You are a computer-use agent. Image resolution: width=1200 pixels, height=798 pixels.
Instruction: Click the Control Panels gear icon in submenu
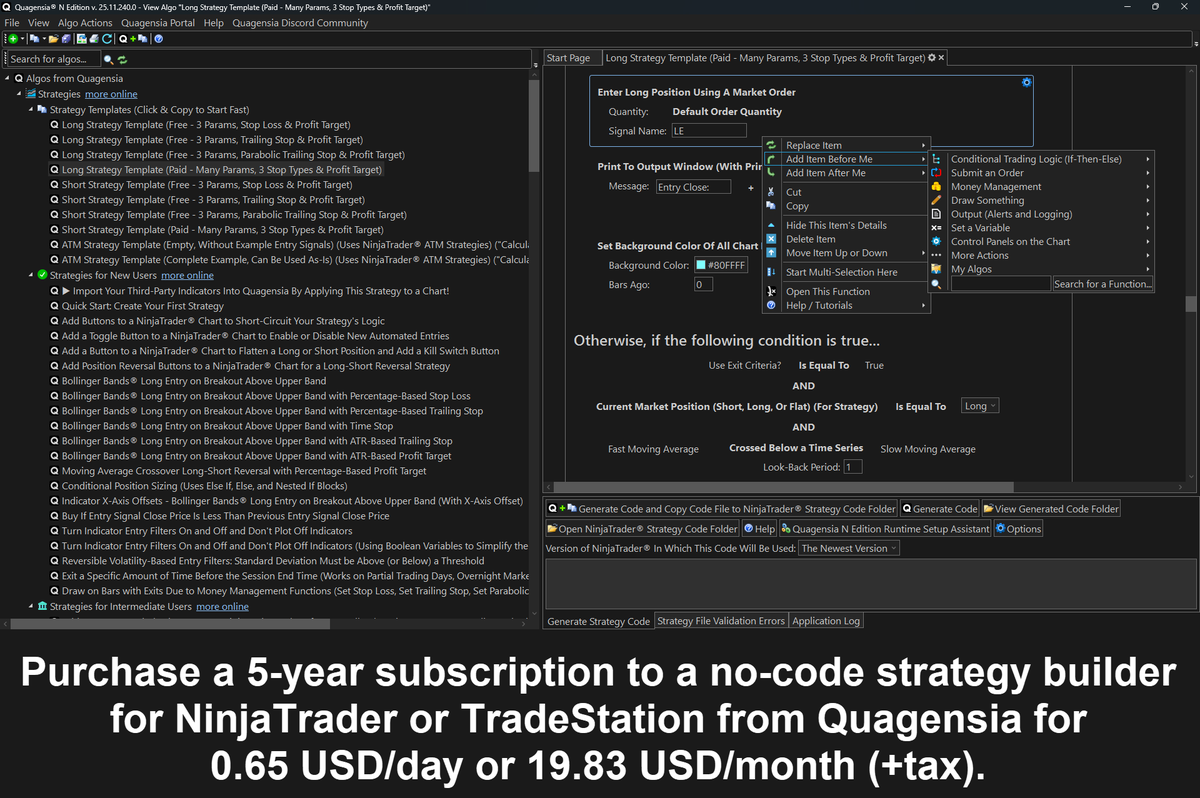pos(936,241)
